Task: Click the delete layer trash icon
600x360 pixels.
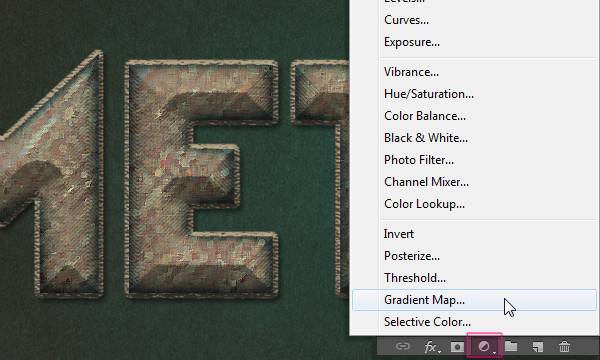Action: [564, 347]
